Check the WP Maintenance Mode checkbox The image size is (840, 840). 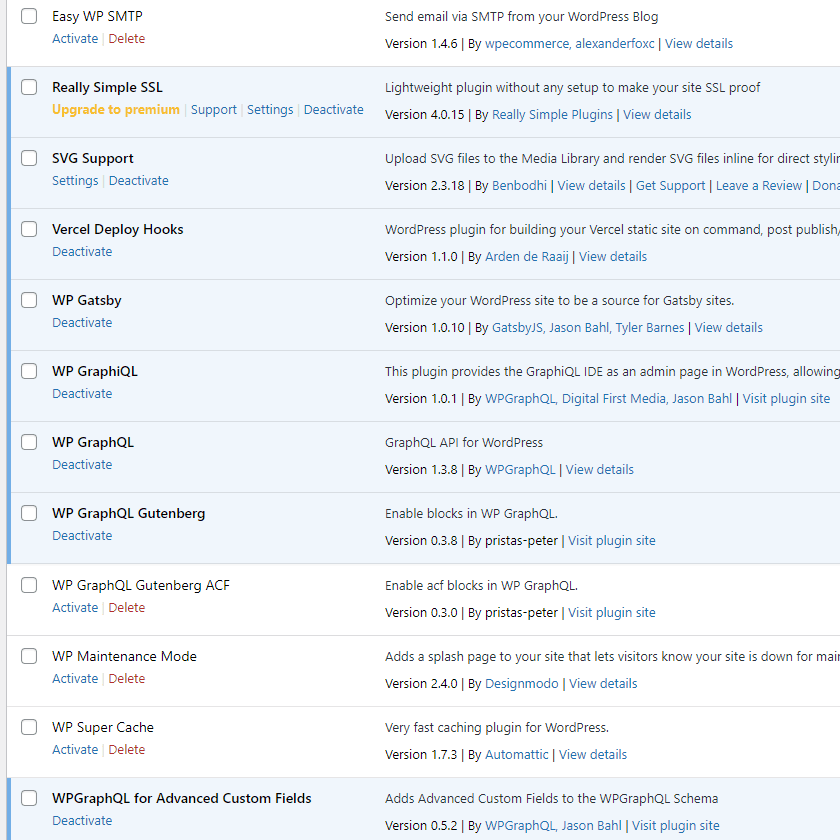(29, 656)
